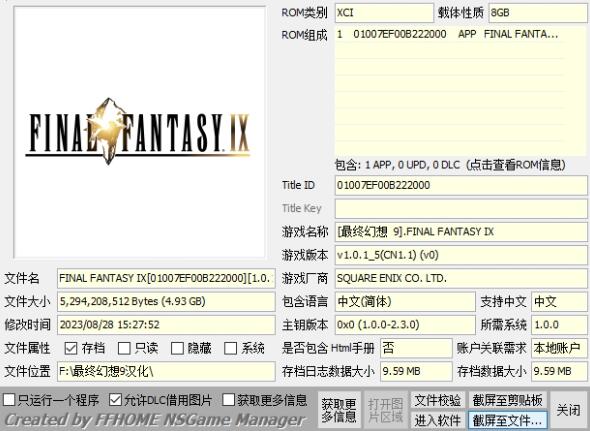Save screenshot with 截屏至文件... button

pyautogui.click(x=507, y=420)
